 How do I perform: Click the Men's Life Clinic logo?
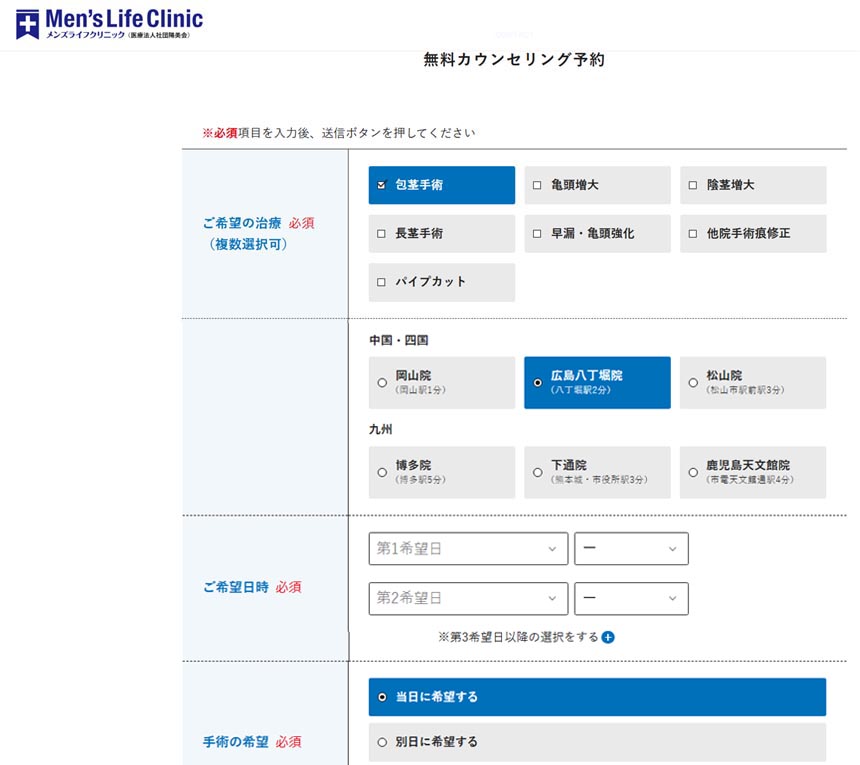pyautogui.click(x=109, y=24)
